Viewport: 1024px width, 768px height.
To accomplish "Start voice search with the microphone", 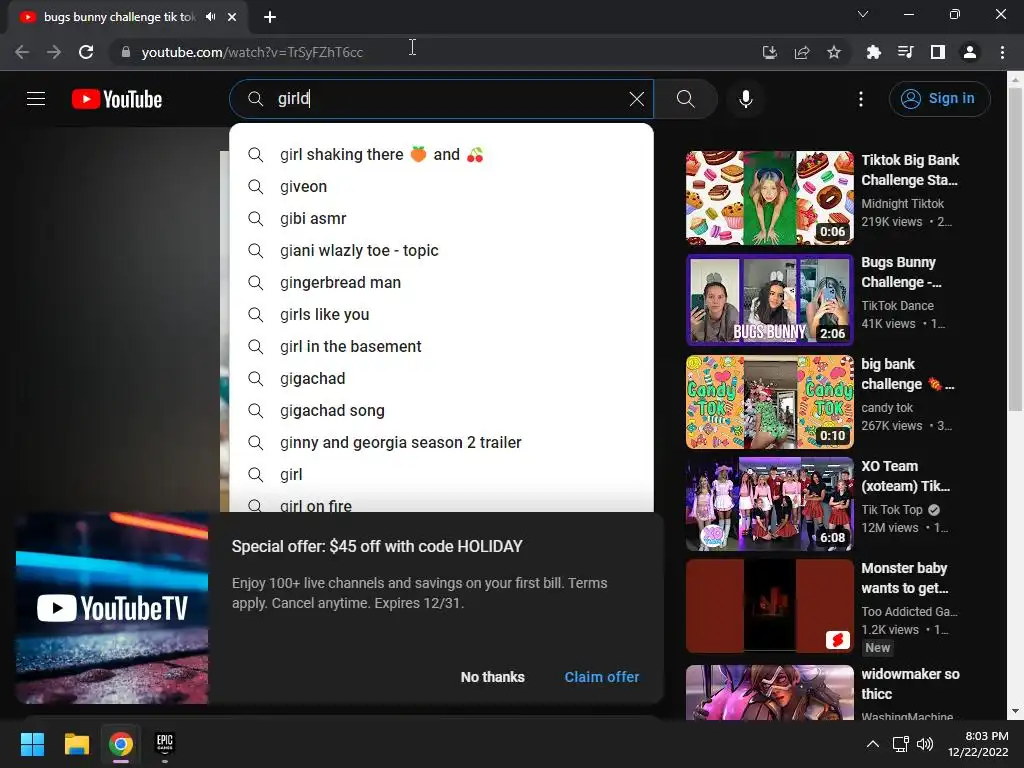I will tap(746, 99).
